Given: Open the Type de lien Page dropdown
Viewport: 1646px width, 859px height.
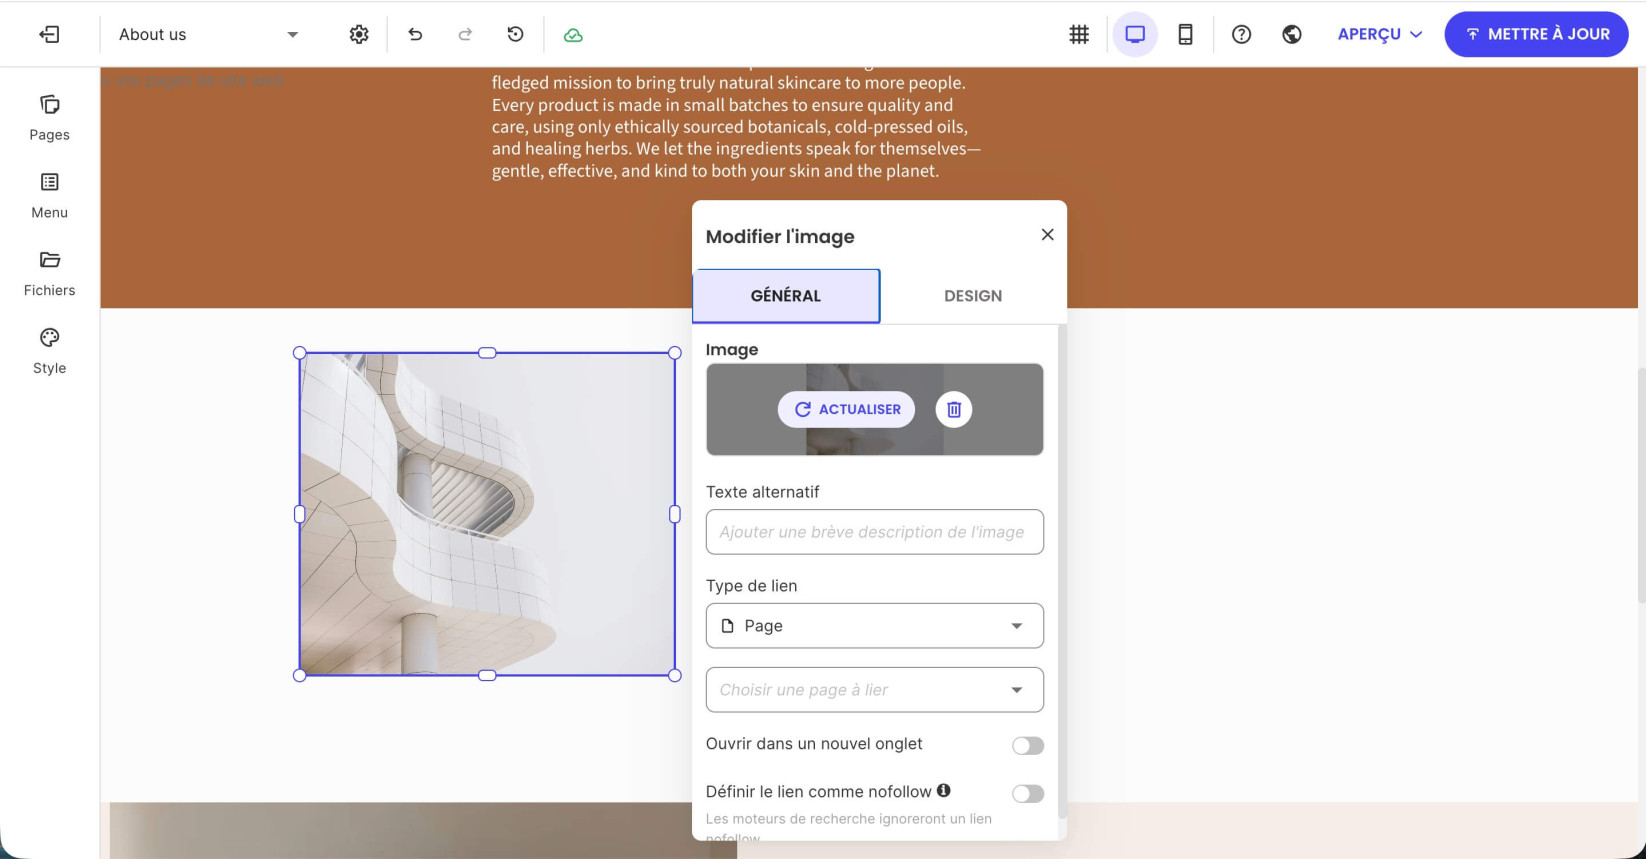Looking at the screenshot, I should click(x=875, y=626).
